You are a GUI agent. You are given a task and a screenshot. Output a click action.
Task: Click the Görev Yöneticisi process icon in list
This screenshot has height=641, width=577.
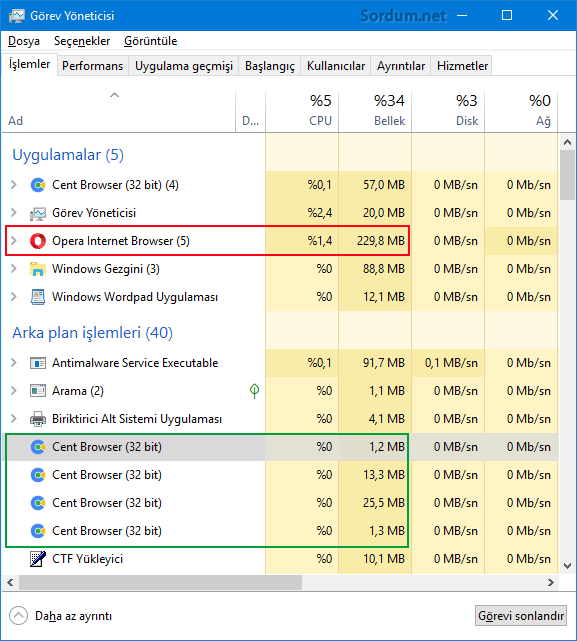38,213
